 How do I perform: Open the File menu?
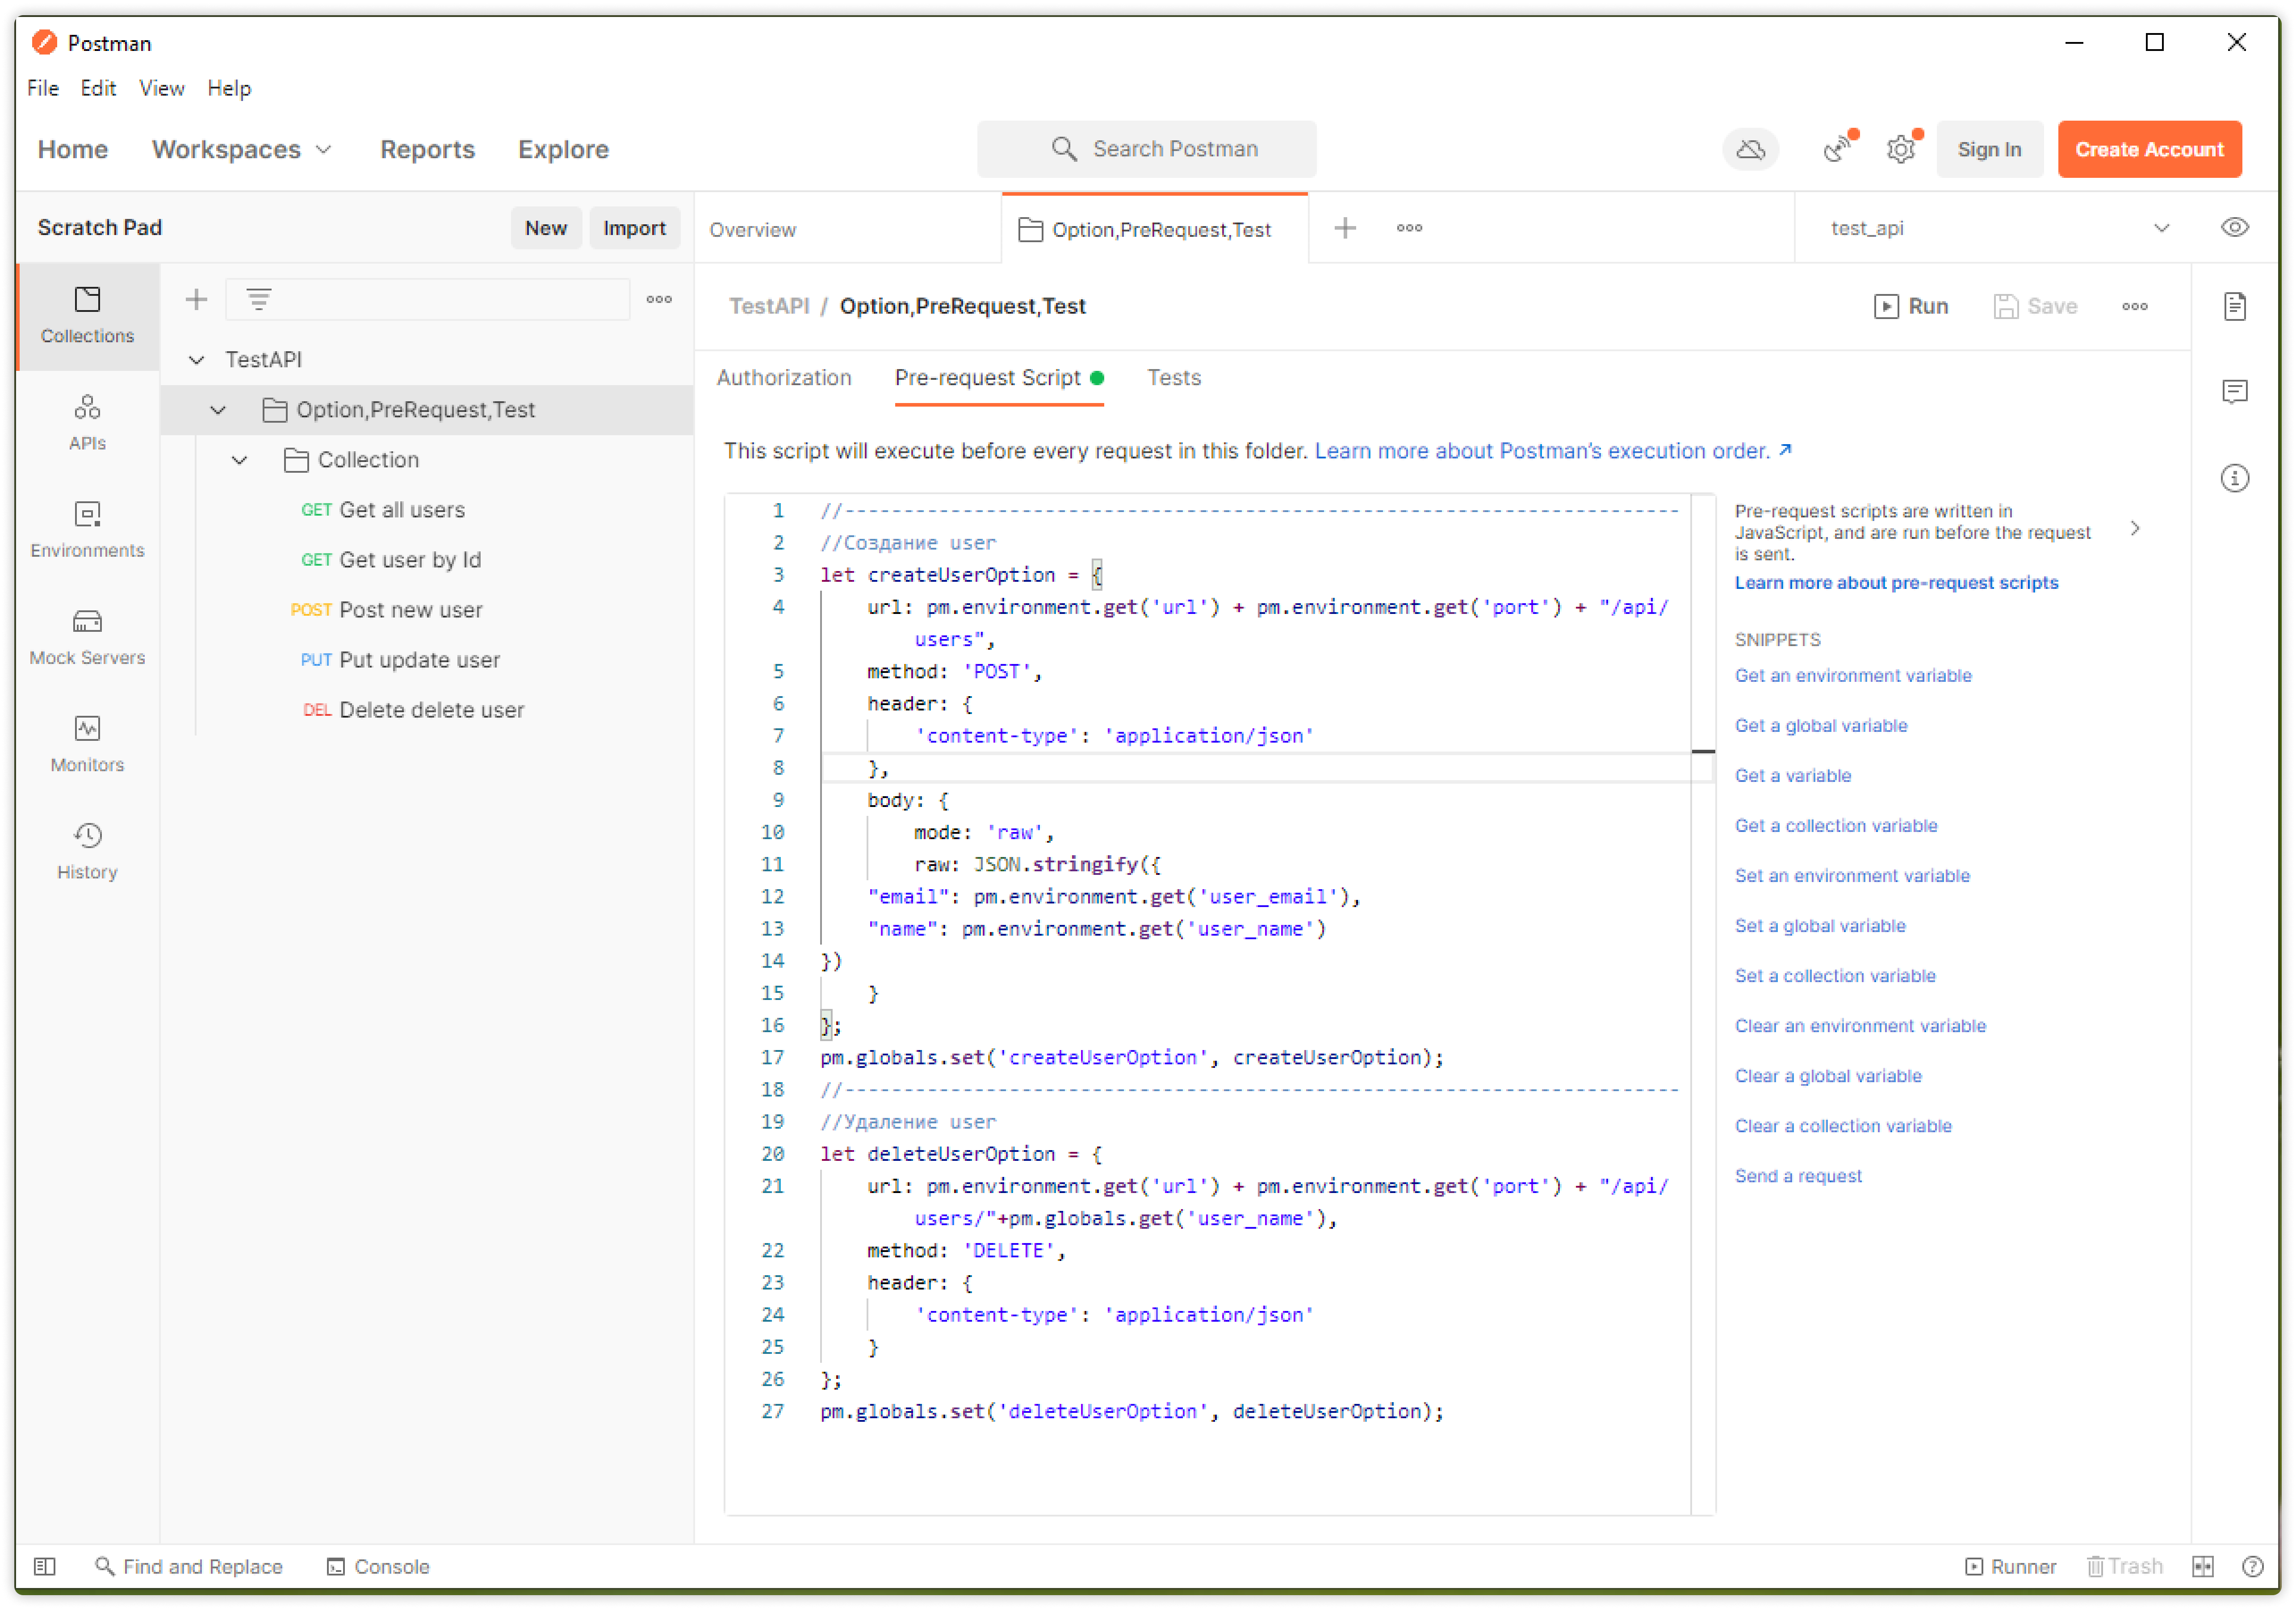point(43,88)
